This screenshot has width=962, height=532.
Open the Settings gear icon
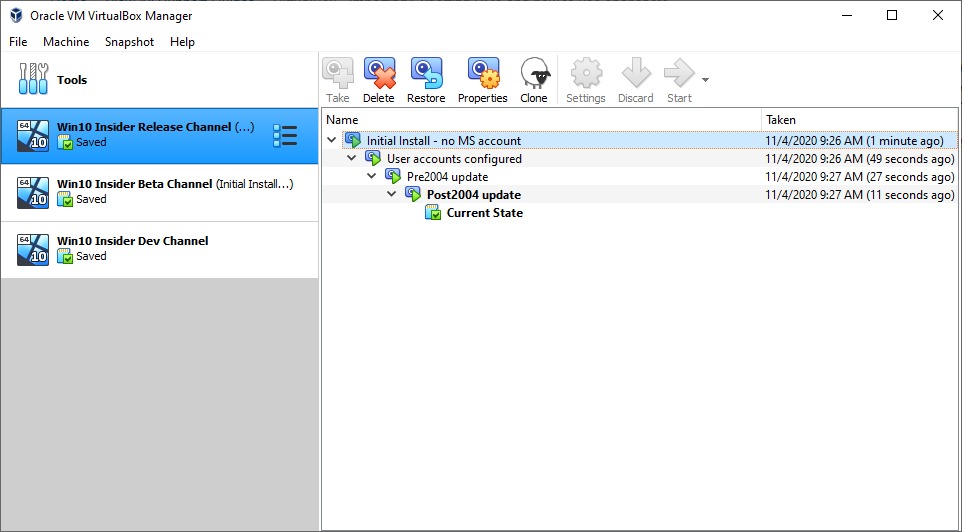click(x=586, y=74)
